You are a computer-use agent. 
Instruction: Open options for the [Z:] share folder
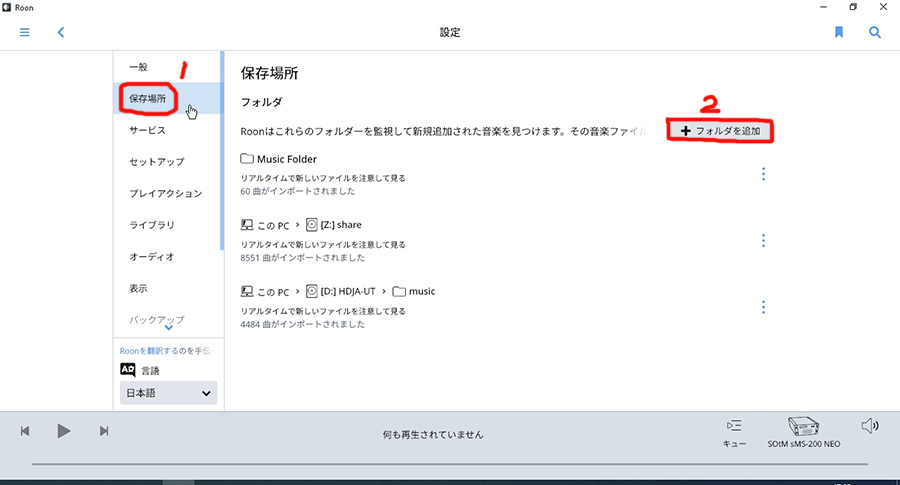tap(763, 240)
